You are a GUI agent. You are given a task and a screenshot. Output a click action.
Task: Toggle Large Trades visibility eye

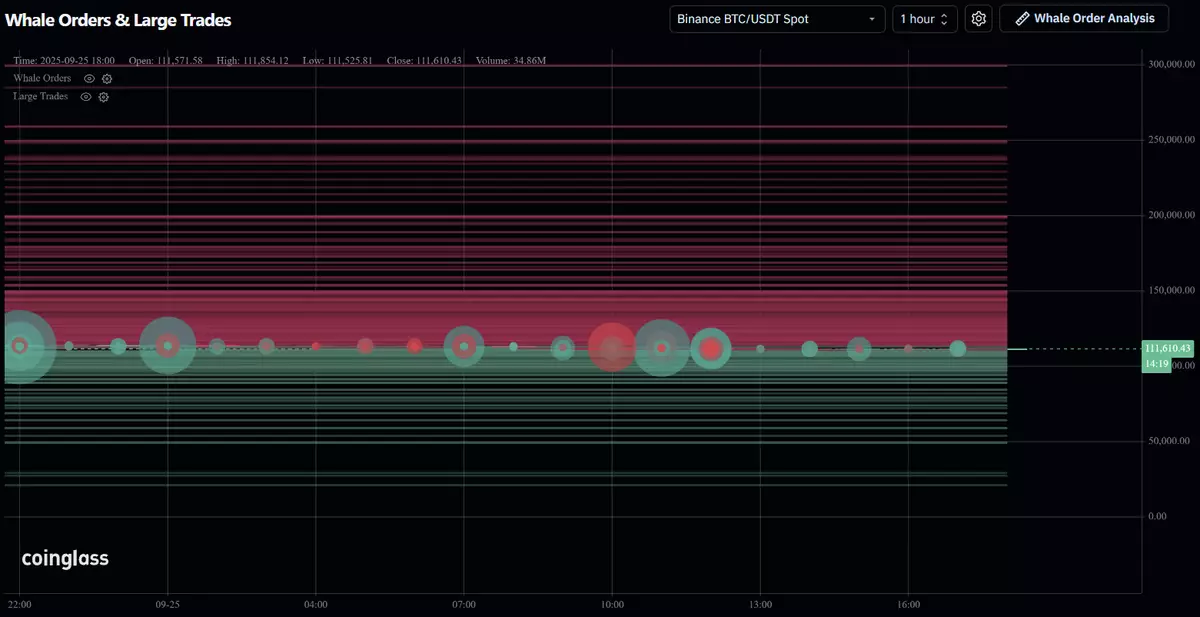(x=85, y=97)
